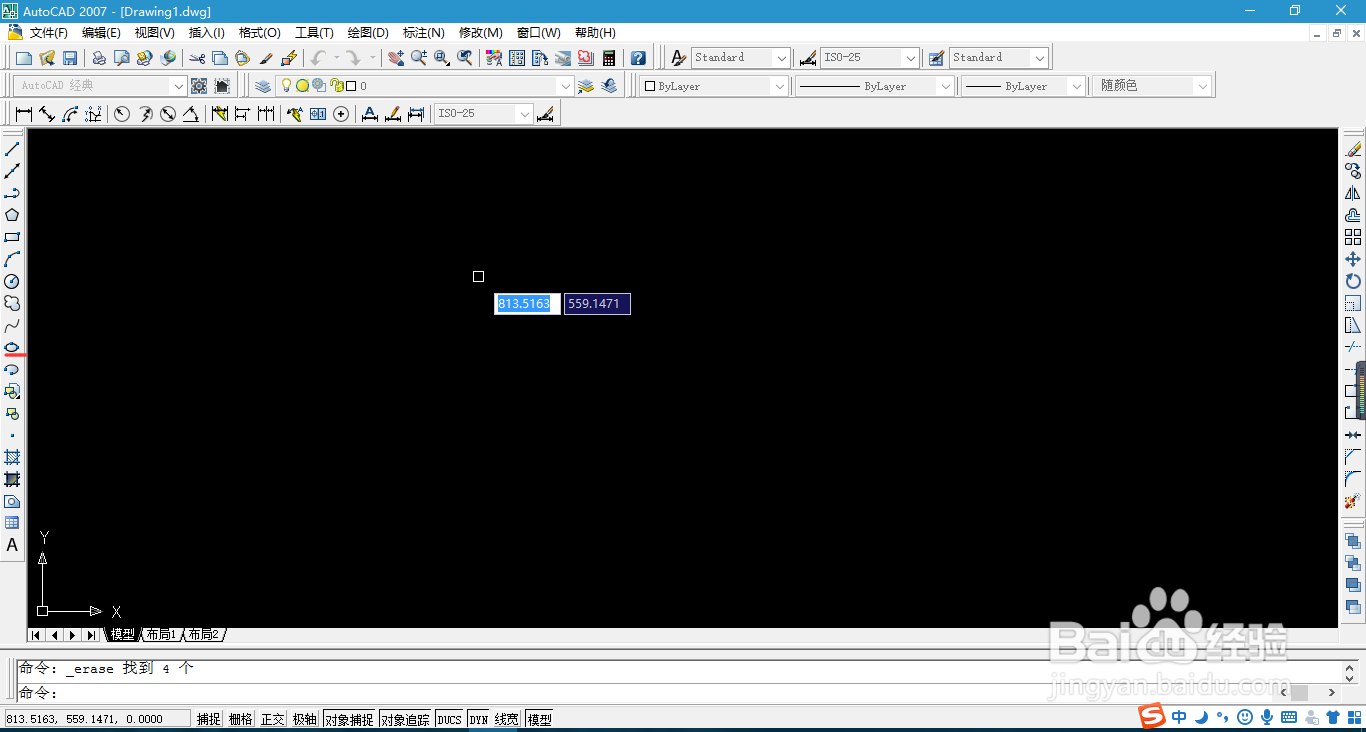Select the Rotate tool
Image resolution: width=1366 pixels, height=732 pixels.
tap(1353, 281)
